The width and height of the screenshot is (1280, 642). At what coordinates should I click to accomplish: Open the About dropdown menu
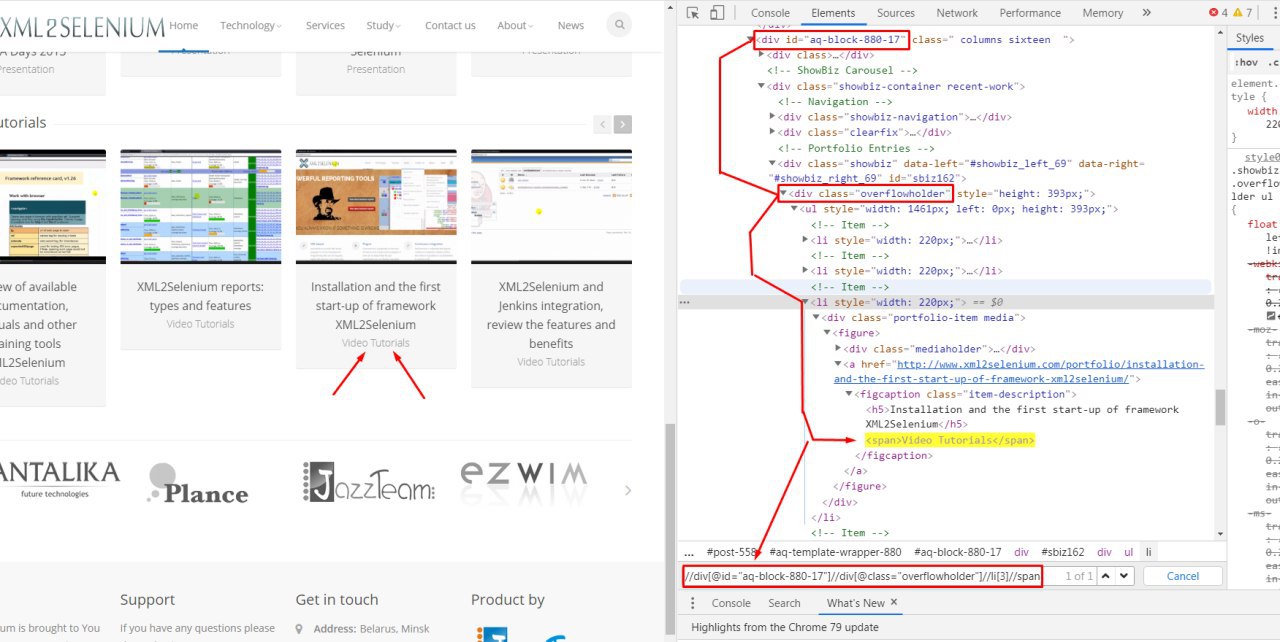515,25
